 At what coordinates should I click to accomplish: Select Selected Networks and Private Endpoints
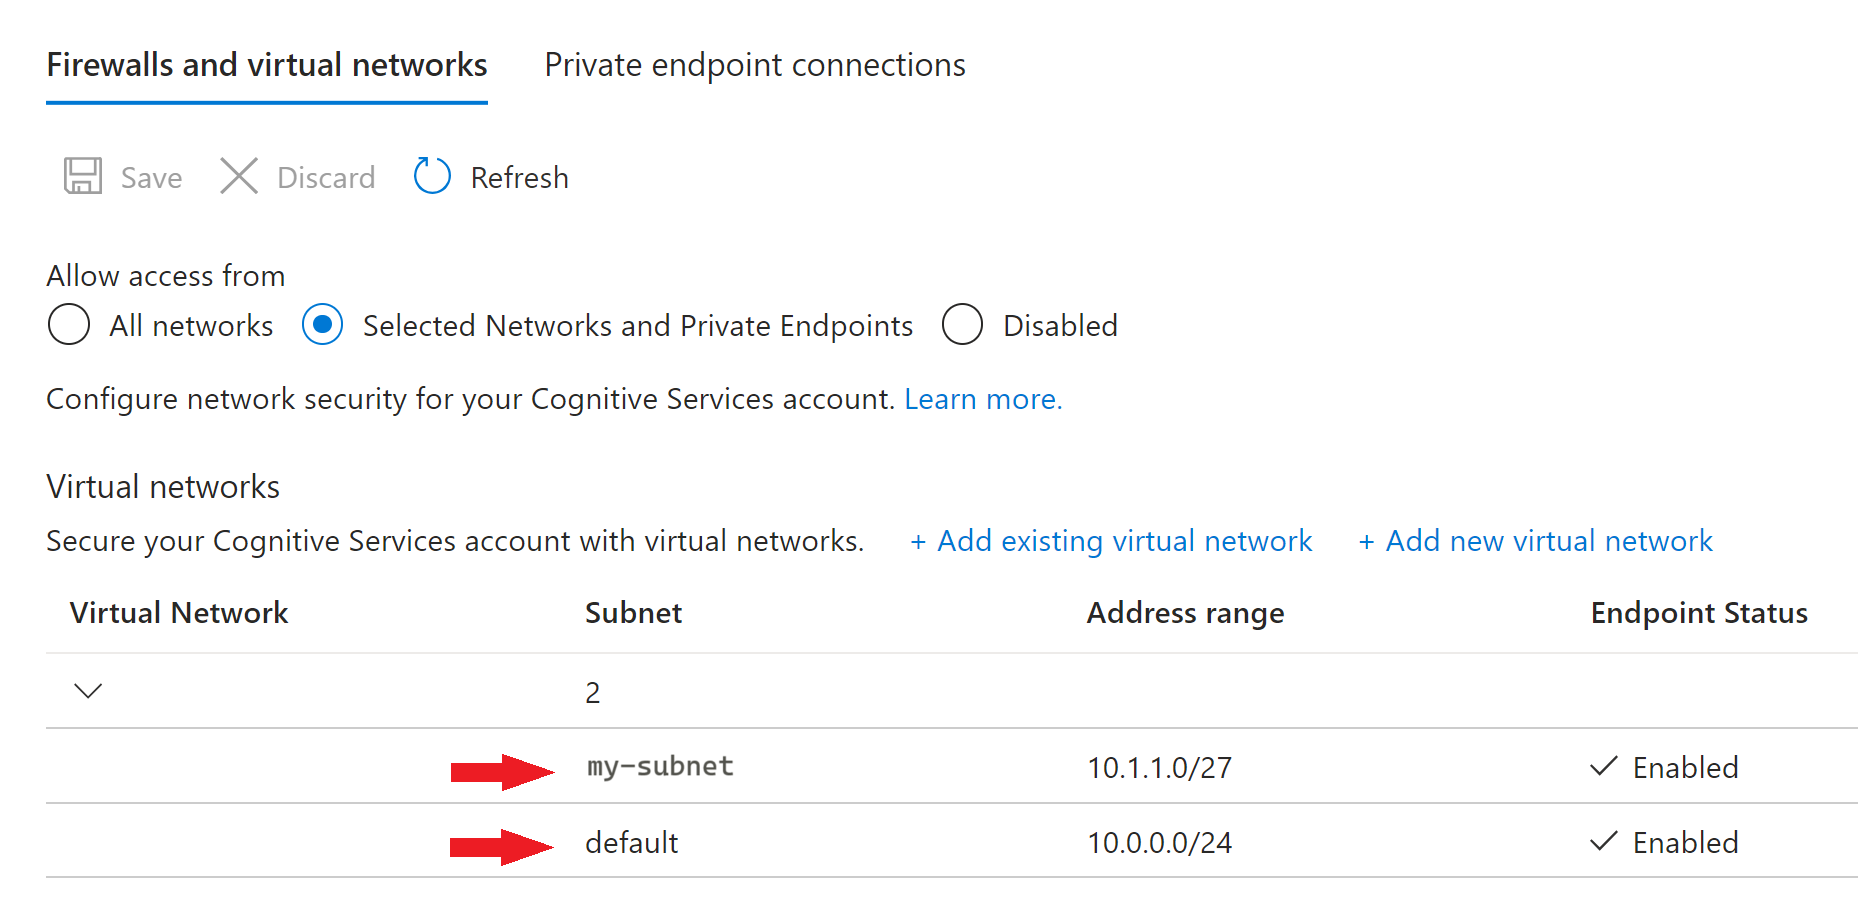pyautogui.click(x=322, y=325)
